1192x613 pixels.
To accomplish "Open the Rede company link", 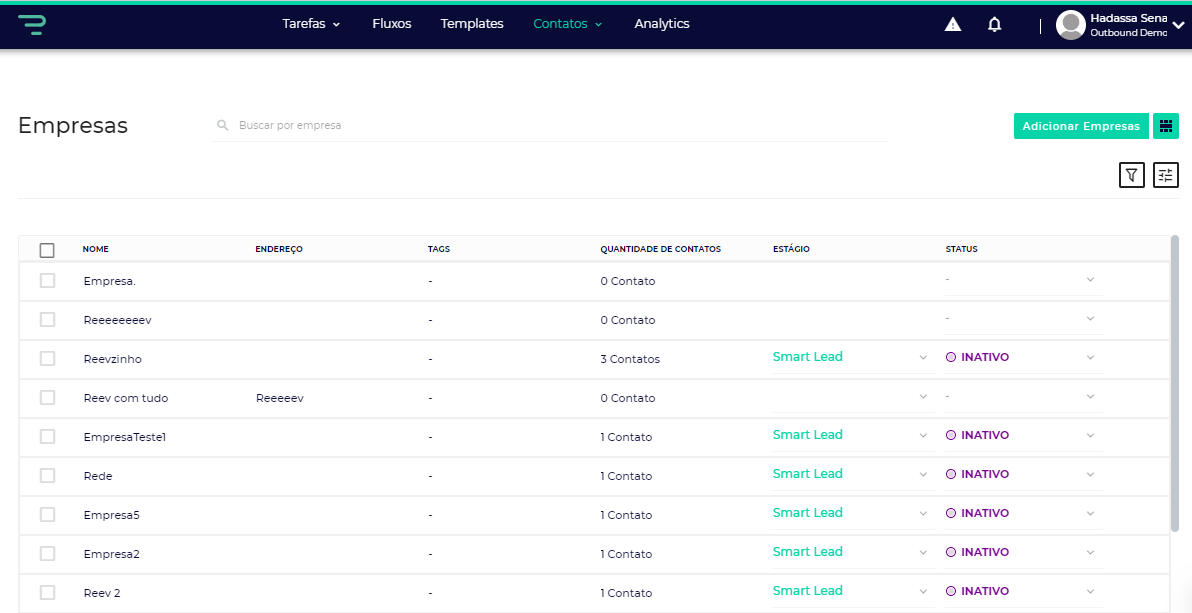I will pos(98,476).
